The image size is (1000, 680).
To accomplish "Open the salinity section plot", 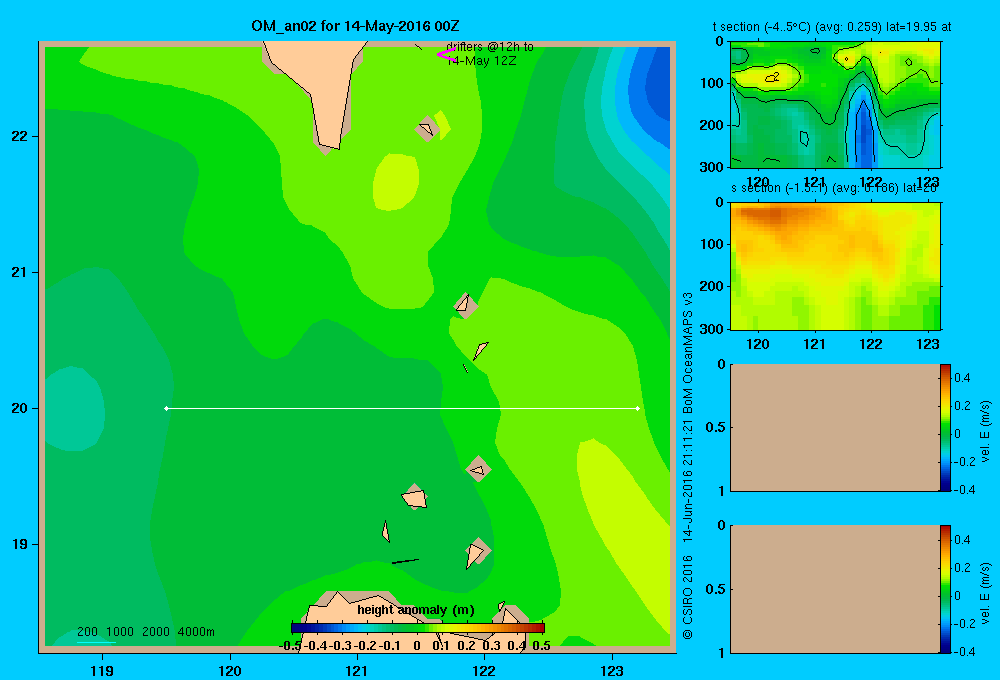I will point(835,265).
